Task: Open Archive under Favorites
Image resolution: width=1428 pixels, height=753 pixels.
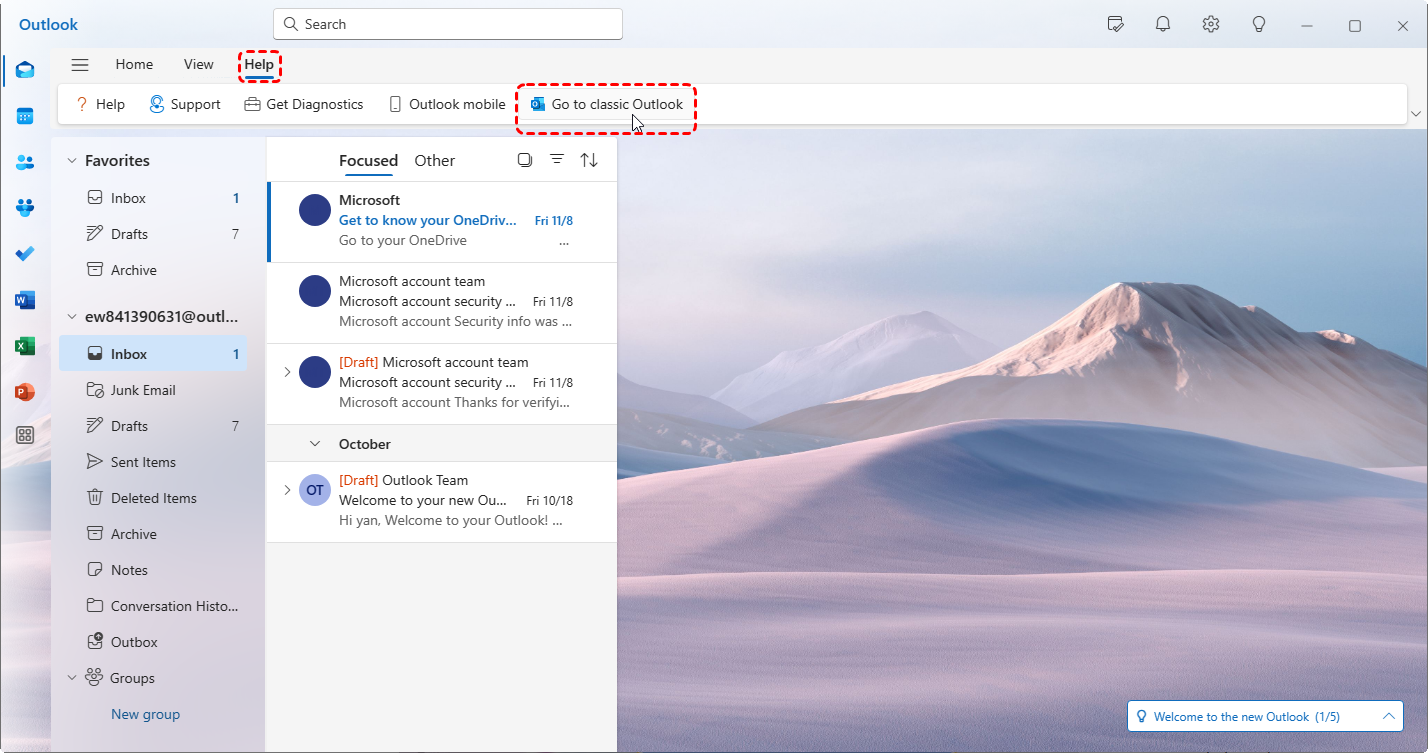Action: pyautogui.click(x=153, y=270)
